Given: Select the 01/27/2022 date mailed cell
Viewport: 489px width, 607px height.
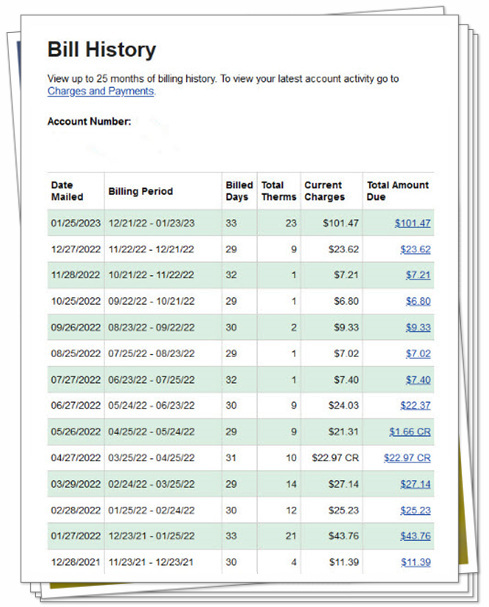Looking at the screenshot, I should (x=75, y=536).
